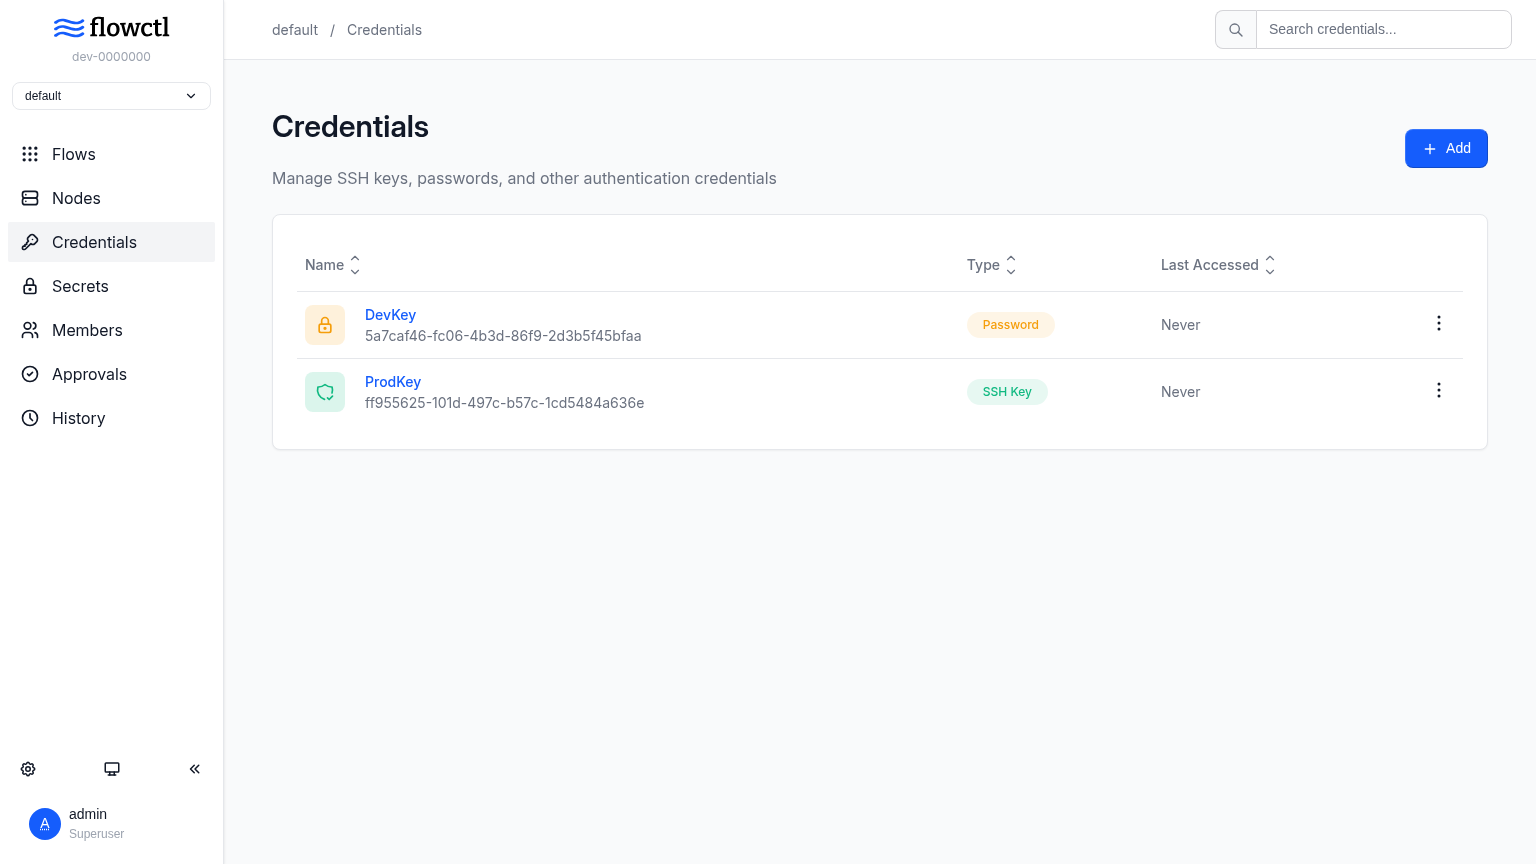Open the default namespace dropdown
This screenshot has width=1536, height=864.
(111, 96)
